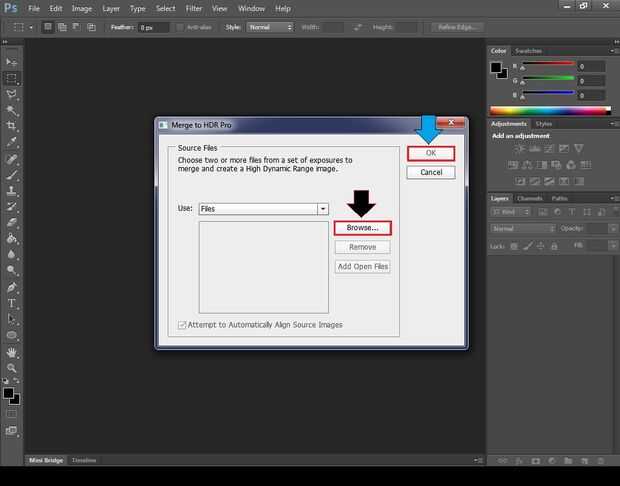The width and height of the screenshot is (620, 486).
Task: Toggle lock transparent pixels in Layers panel
Action: click(x=514, y=246)
